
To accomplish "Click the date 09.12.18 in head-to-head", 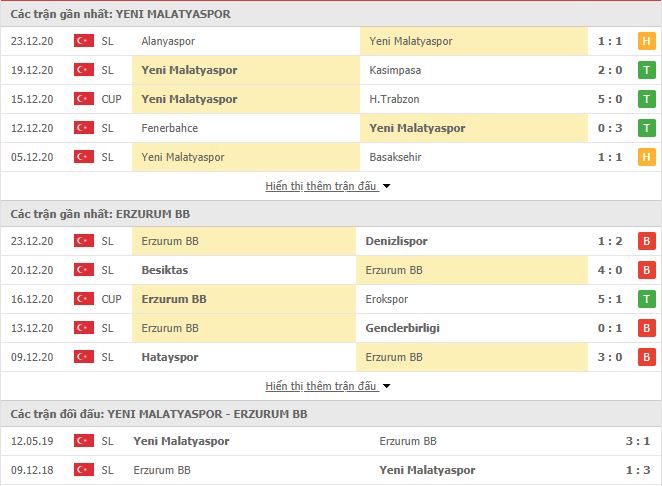I will [32, 470].
